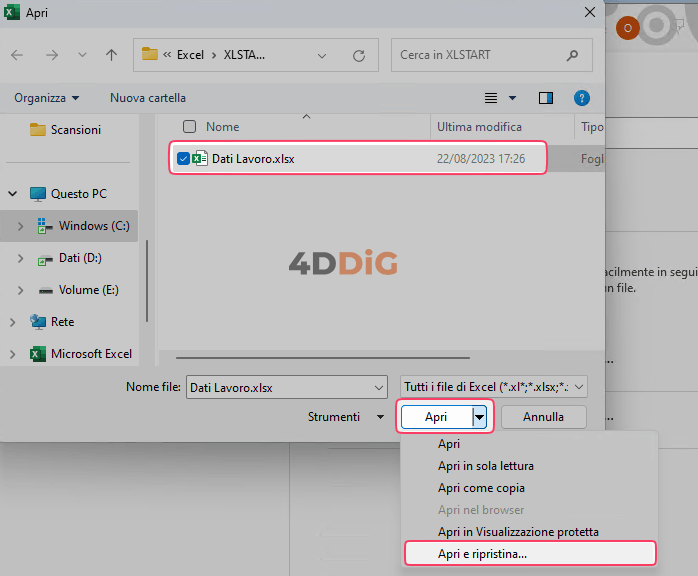This screenshot has height=576, width=698.
Task: Click the search magnifier icon
Action: [572, 55]
